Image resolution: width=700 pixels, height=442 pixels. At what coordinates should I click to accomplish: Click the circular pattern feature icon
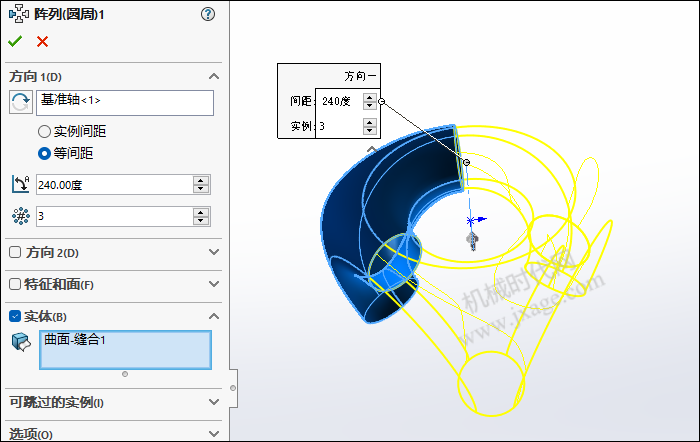(x=18, y=14)
